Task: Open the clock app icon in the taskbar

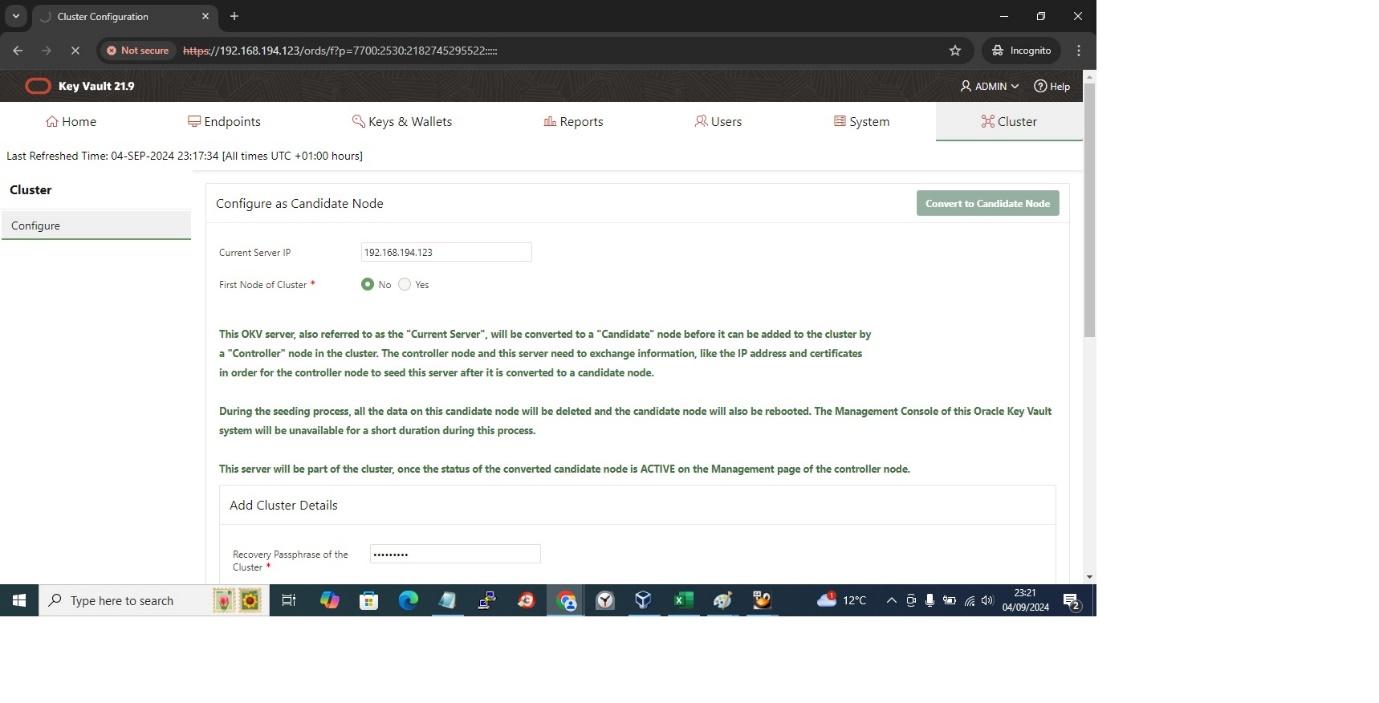Action: tap(605, 600)
